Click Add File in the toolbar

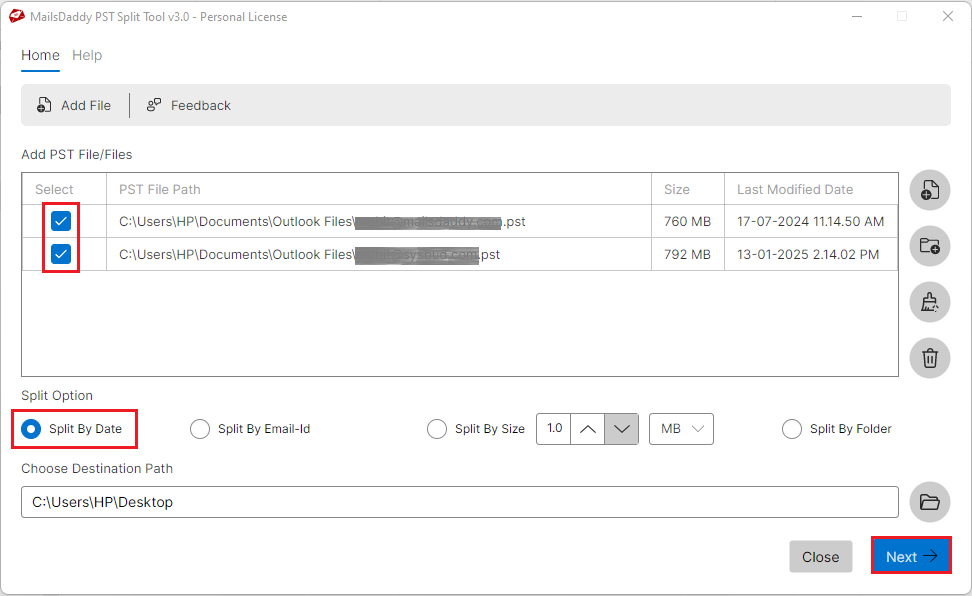pyautogui.click(x=74, y=105)
